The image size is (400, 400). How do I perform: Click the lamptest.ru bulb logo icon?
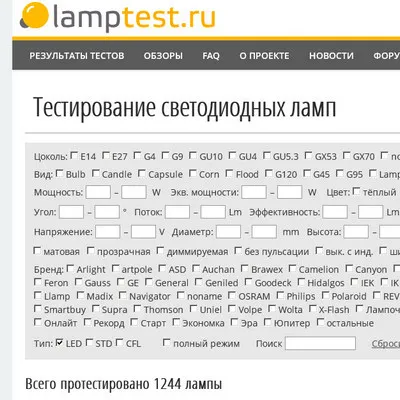point(34,16)
